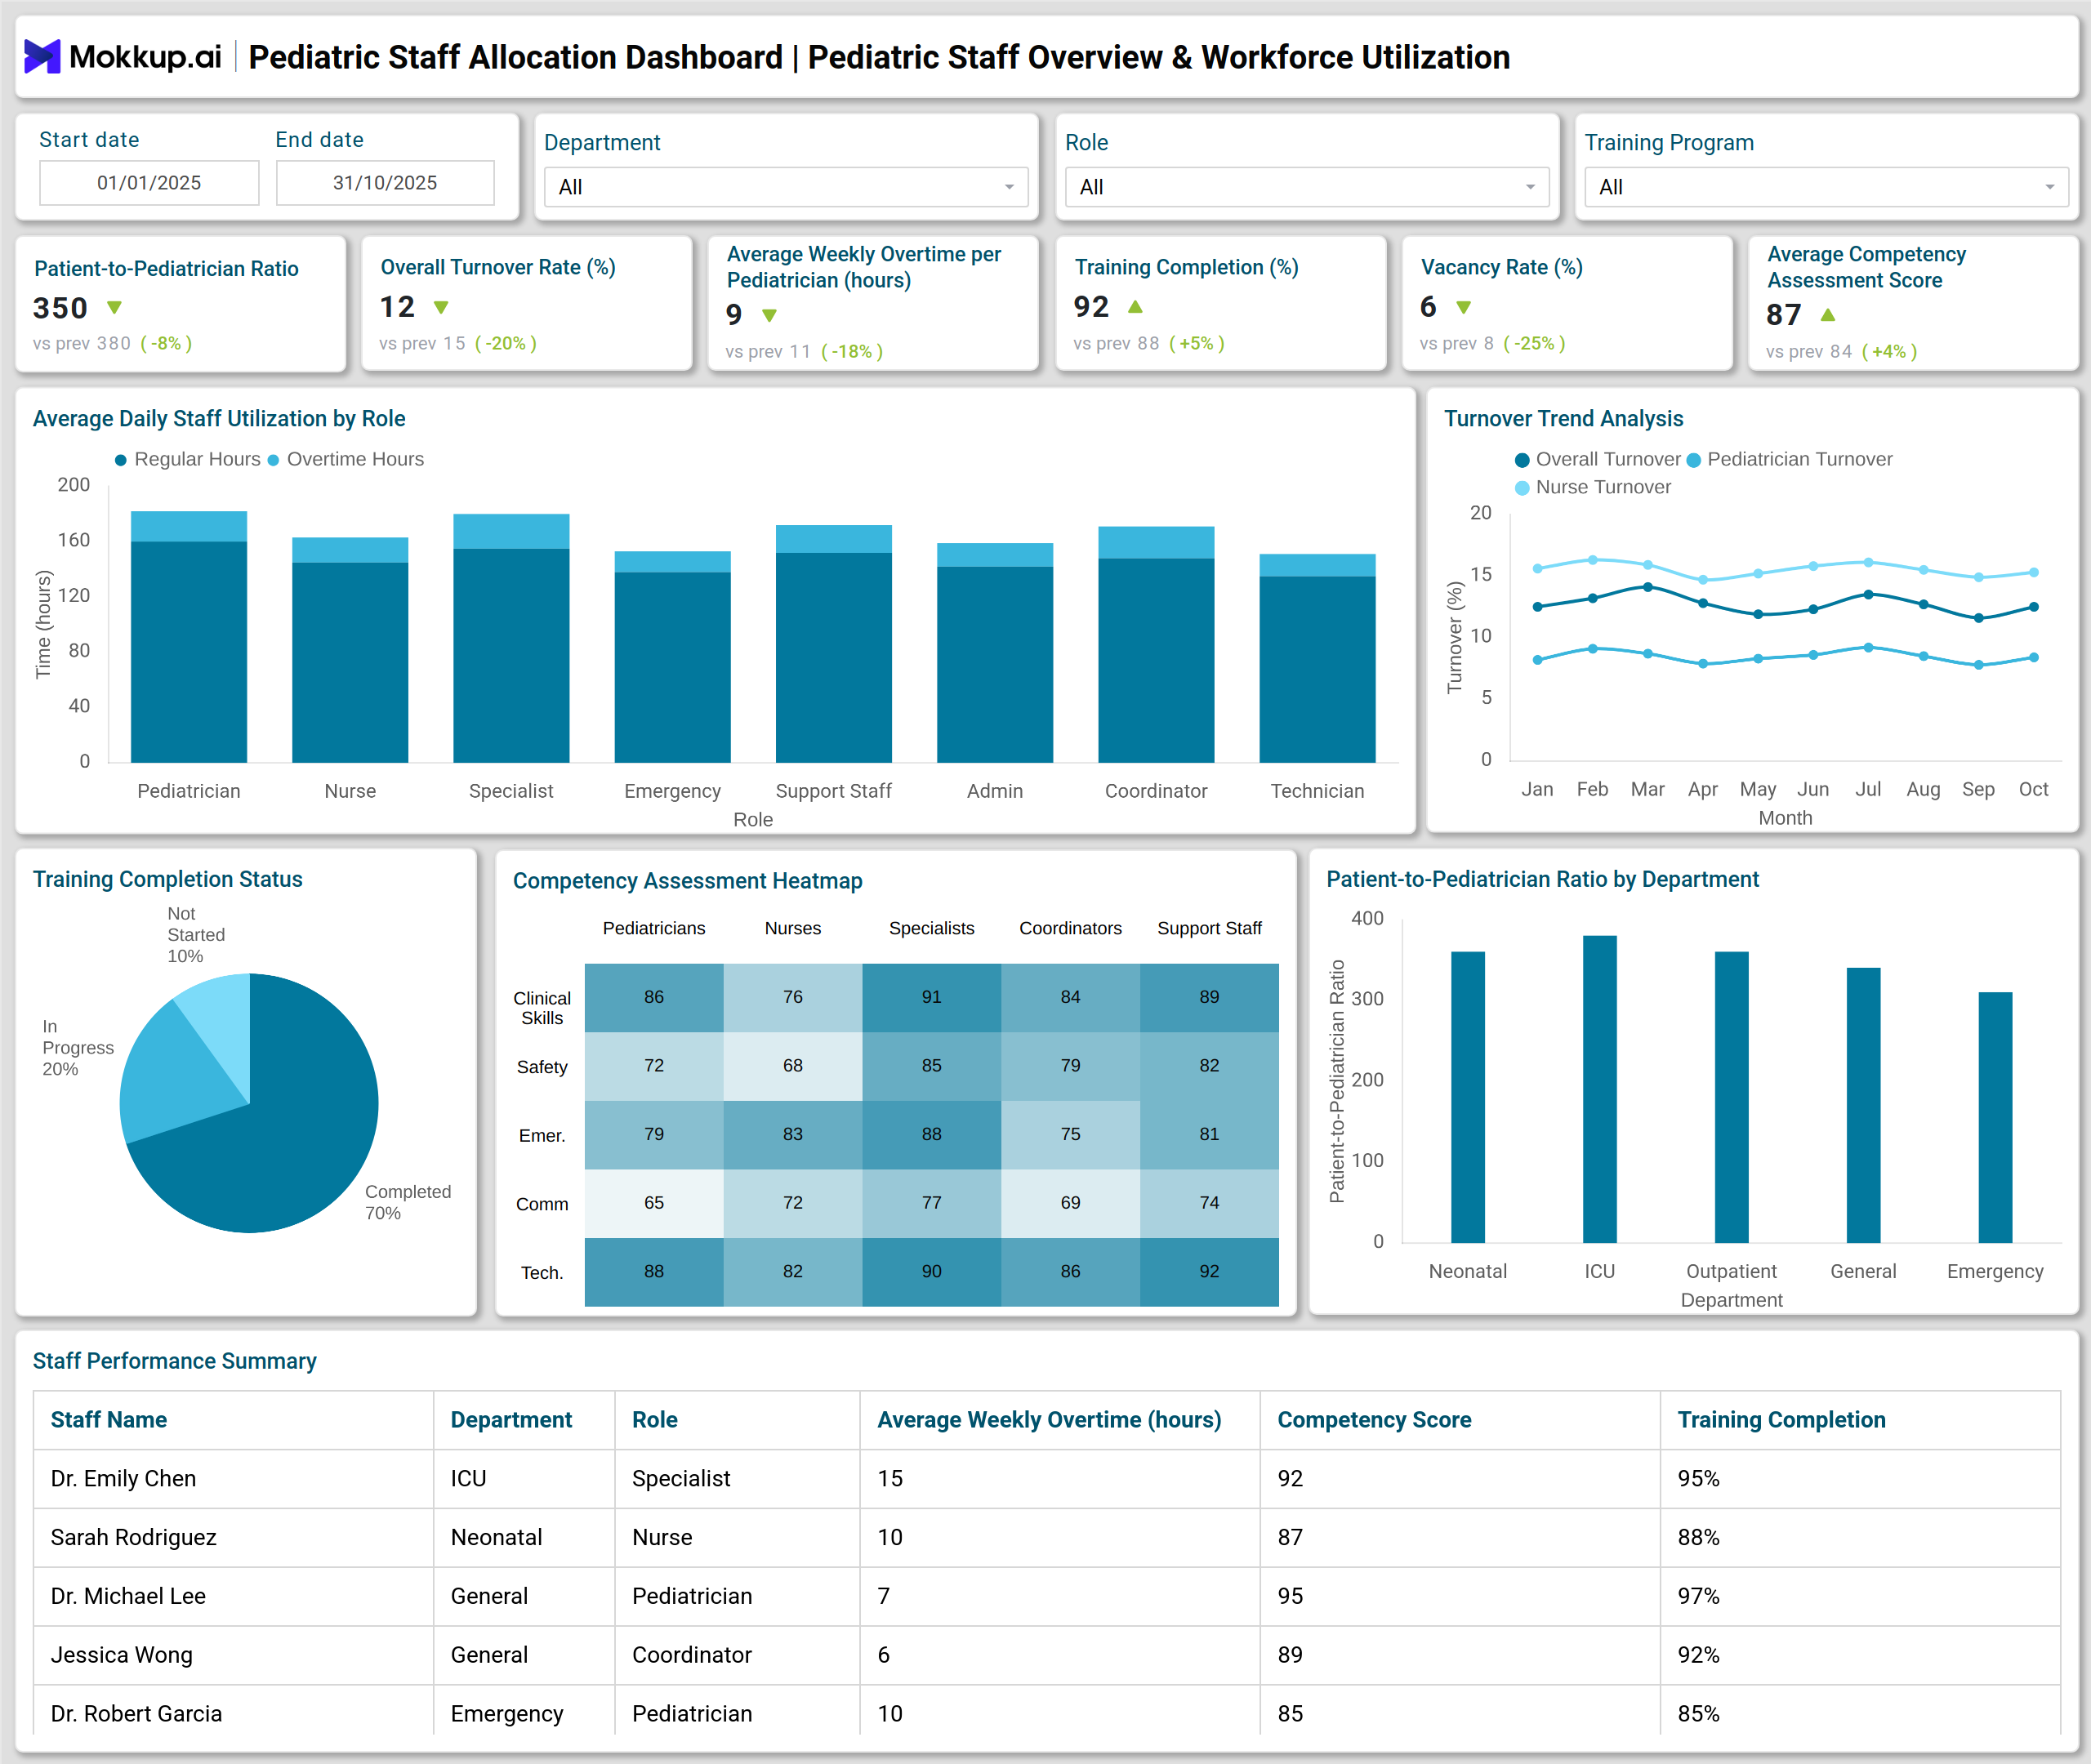Image resolution: width=2091 pixels, height=1764 pixels.
Task: Click the Start date input field
Action: point(149,183)
